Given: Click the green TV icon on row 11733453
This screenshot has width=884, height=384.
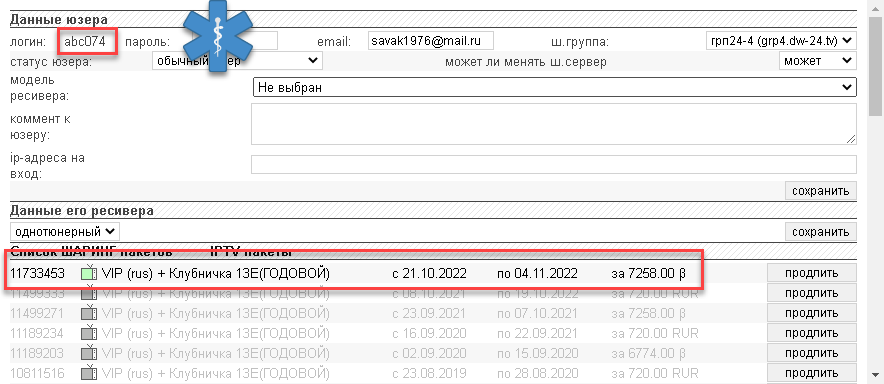Looking at the screenshot, I should click(x=90, y=273).
